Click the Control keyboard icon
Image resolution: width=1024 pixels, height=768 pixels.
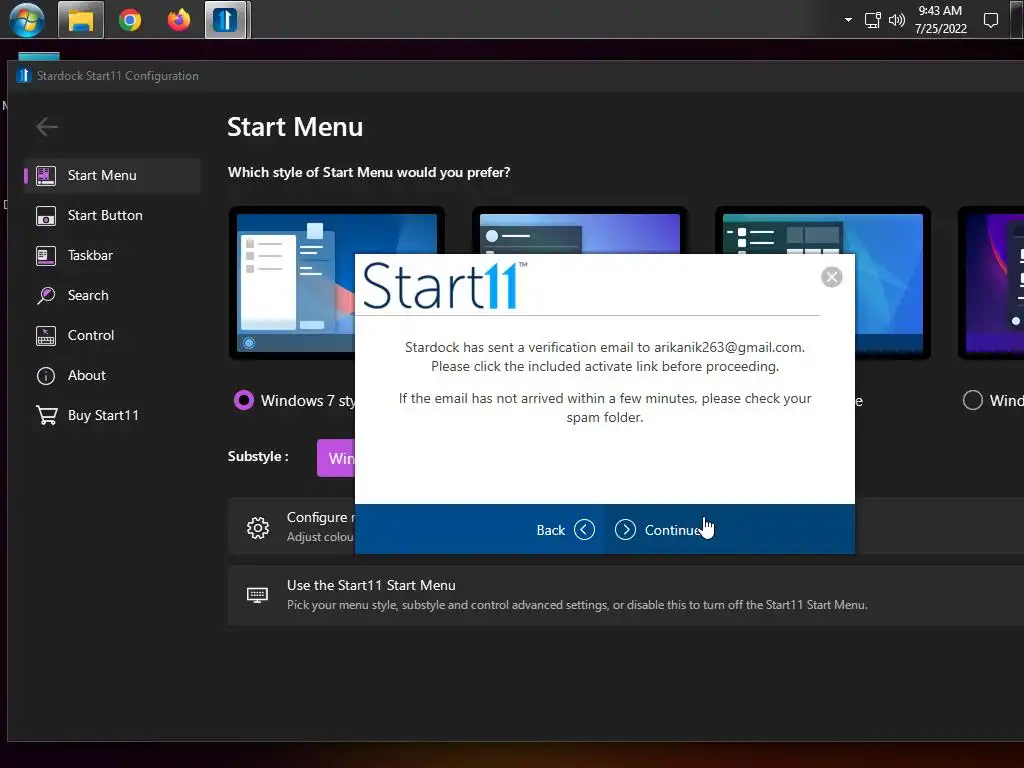[x=46, y=336]
